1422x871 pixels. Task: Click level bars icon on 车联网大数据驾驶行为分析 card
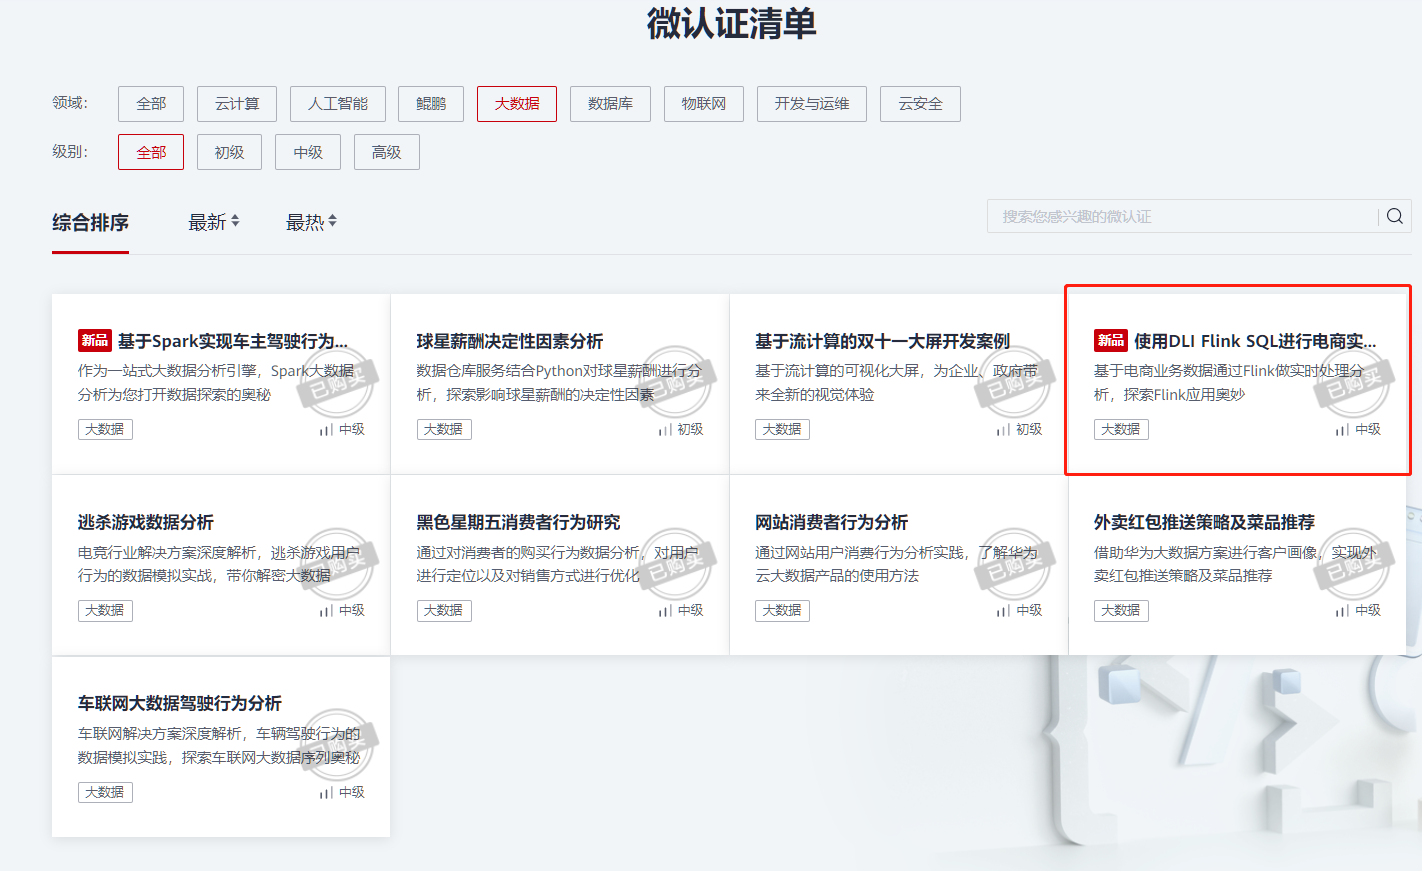pyautogui.click(x=326, y=793)
